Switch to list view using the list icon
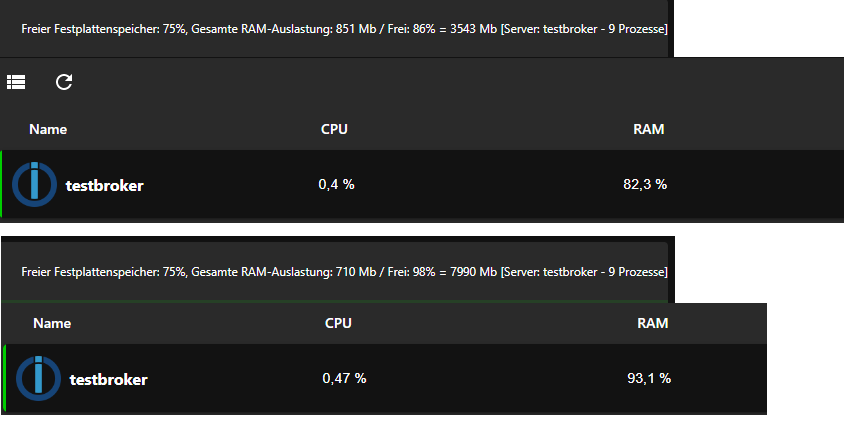Image resolution: width=846 pixels, height=423 pixels. coord(16,82)
